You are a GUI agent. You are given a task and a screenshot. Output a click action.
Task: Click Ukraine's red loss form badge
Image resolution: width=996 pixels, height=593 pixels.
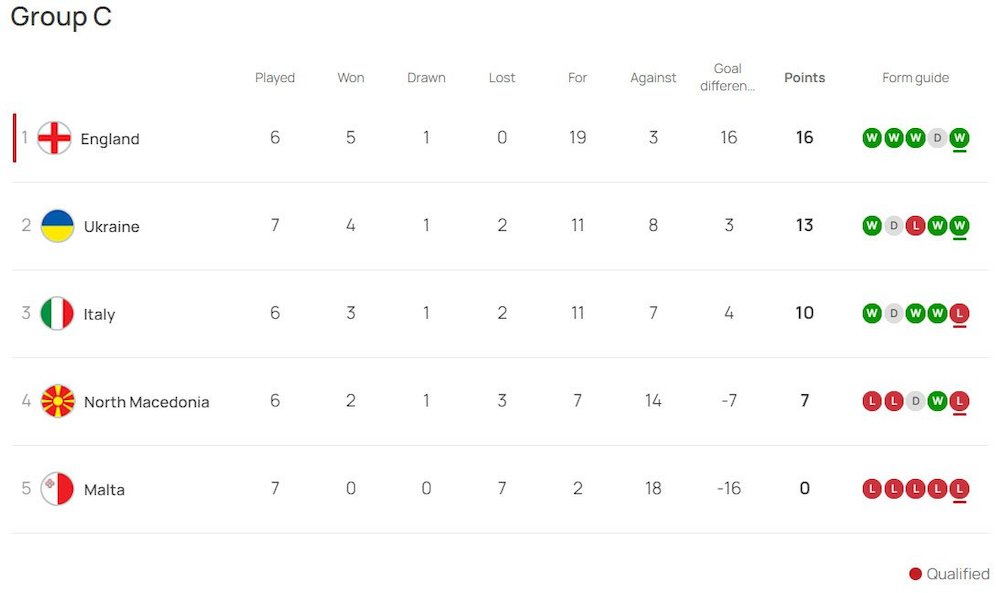click(x=915, y=225)
